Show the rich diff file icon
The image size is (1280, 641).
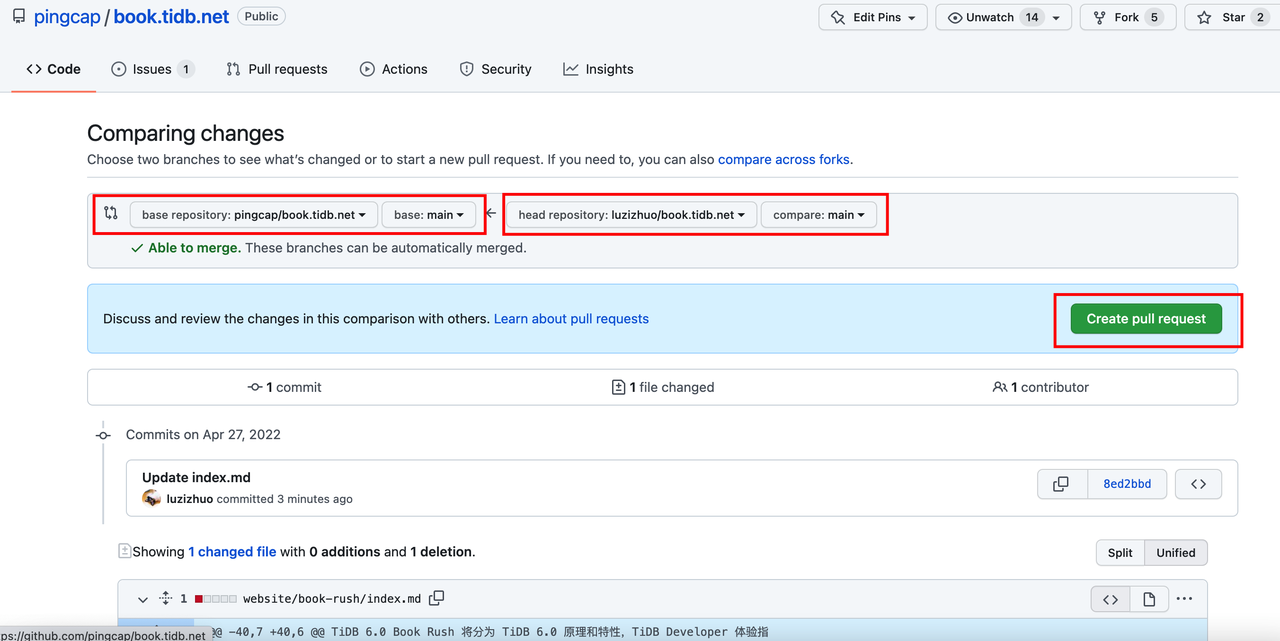tap(1149, 599)
